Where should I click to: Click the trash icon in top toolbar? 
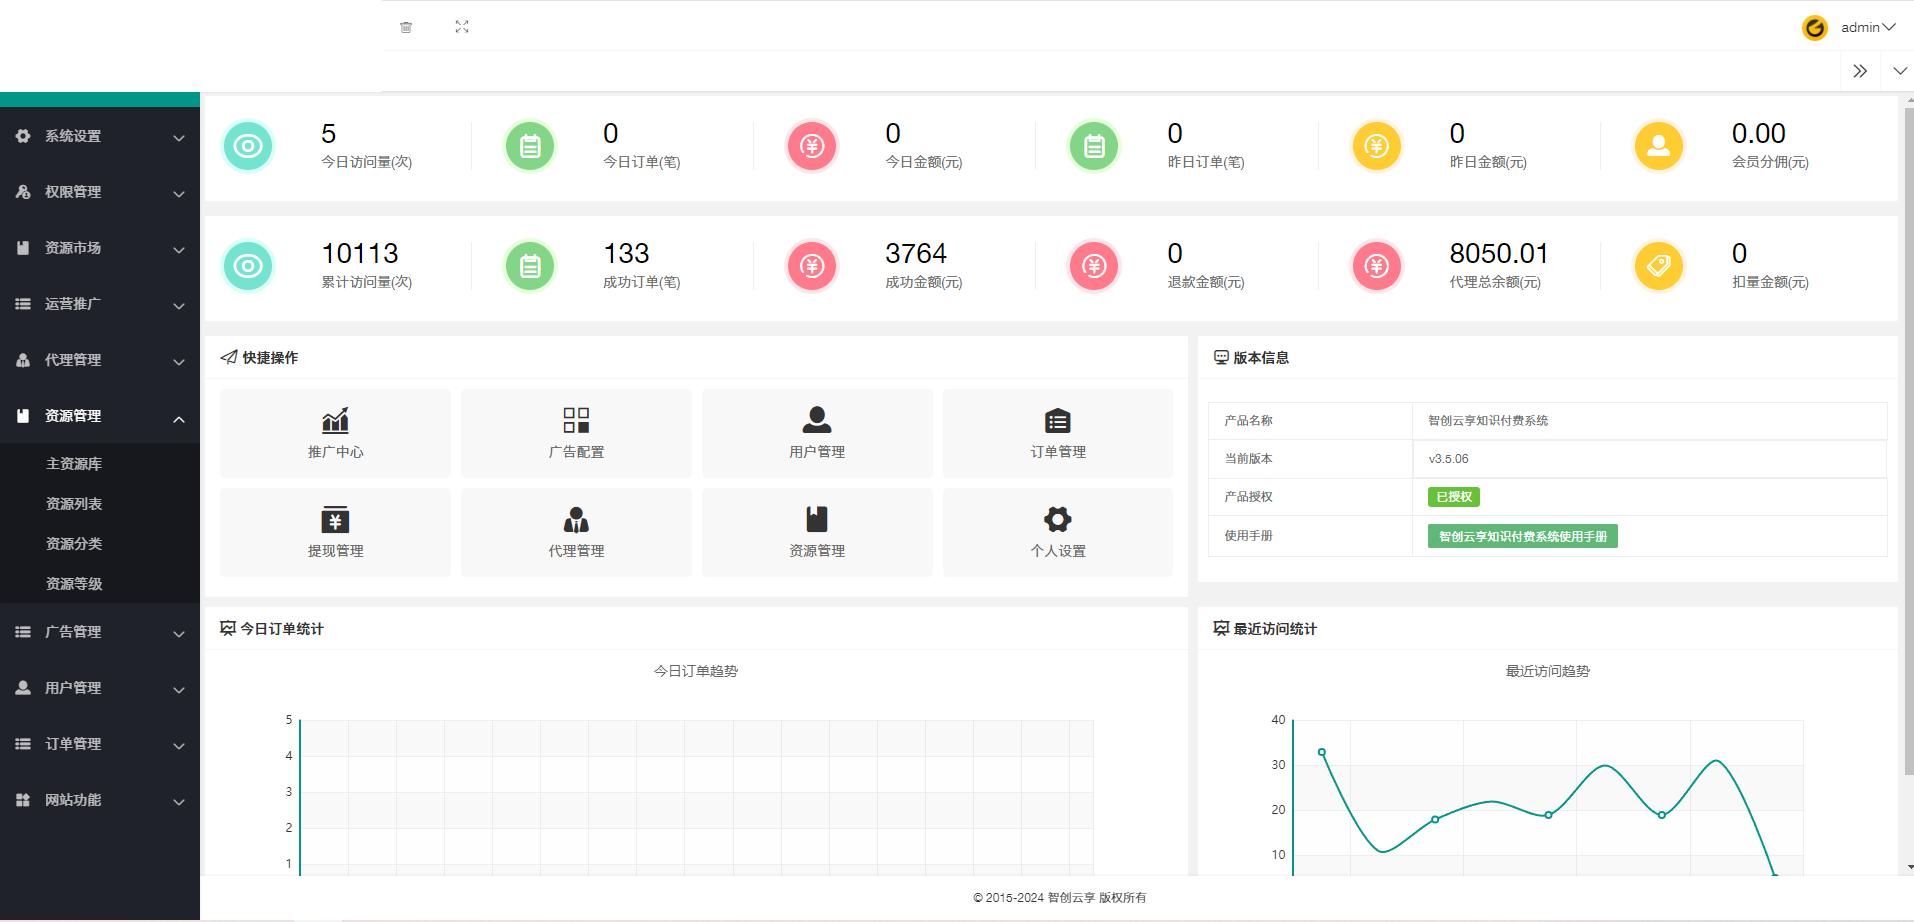pos(406,27)
